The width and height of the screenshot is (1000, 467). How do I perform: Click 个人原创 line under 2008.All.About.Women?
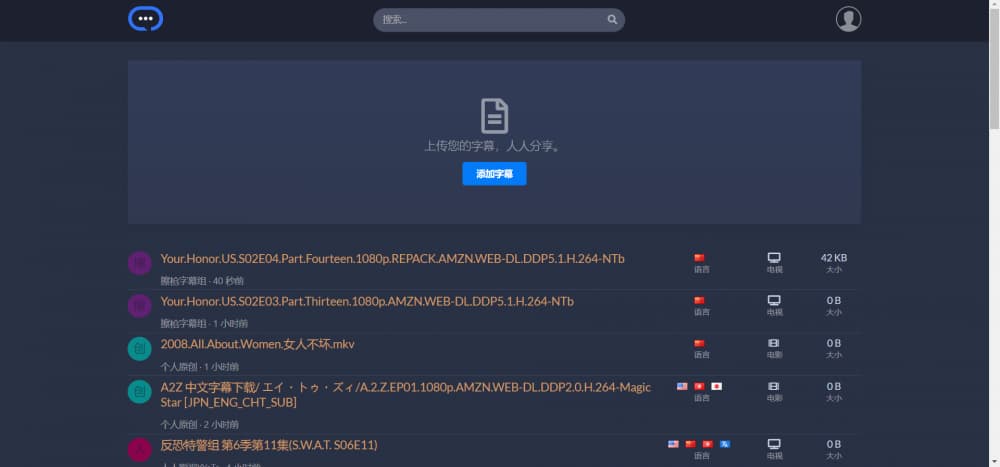[x=200, y=366]
